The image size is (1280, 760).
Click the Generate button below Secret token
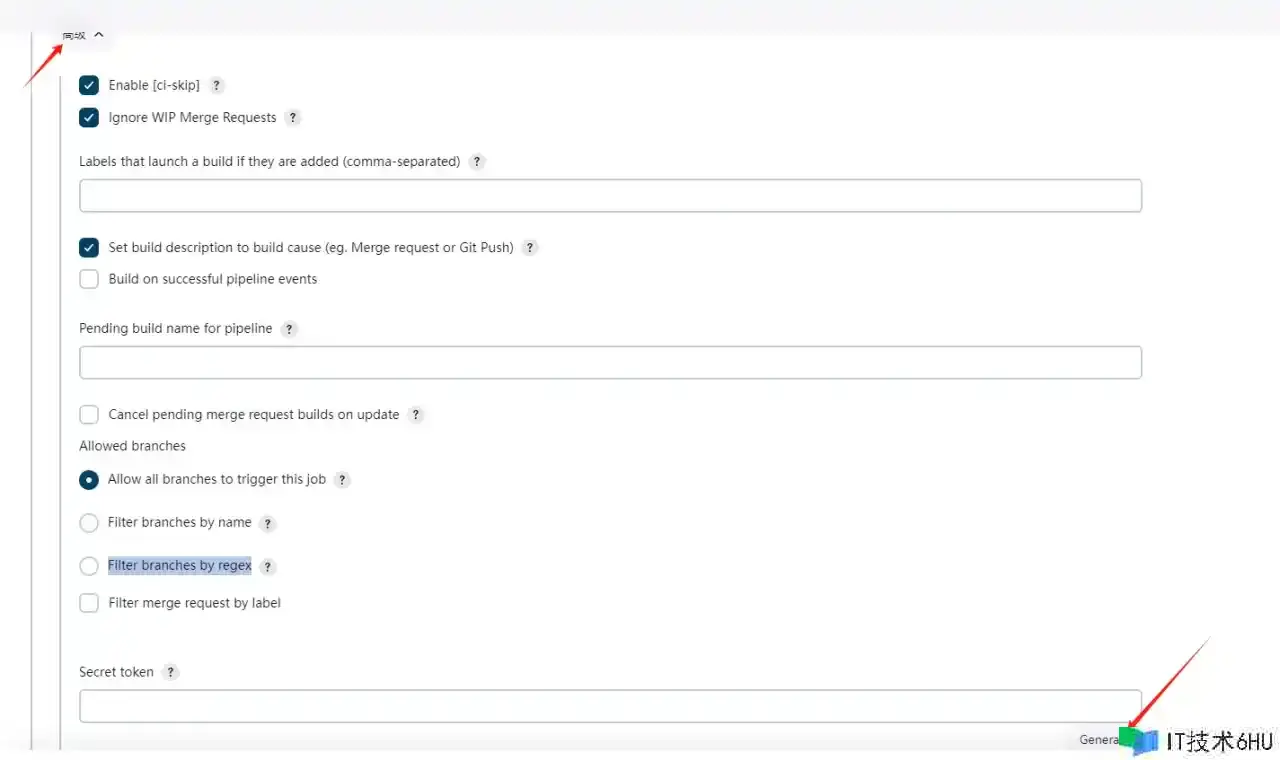1101,740
